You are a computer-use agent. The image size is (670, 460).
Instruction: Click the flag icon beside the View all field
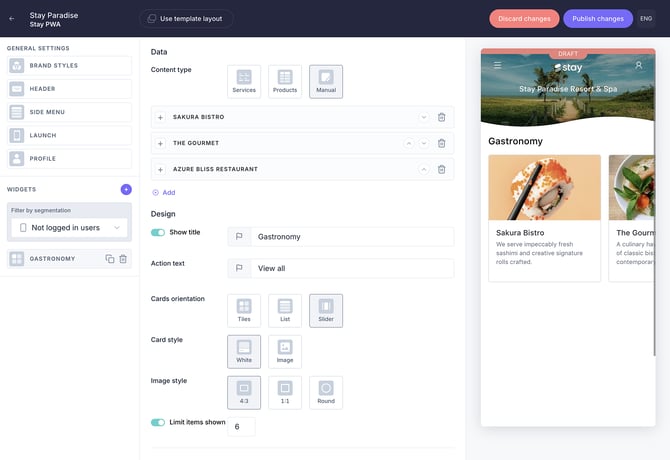(239, 268)
